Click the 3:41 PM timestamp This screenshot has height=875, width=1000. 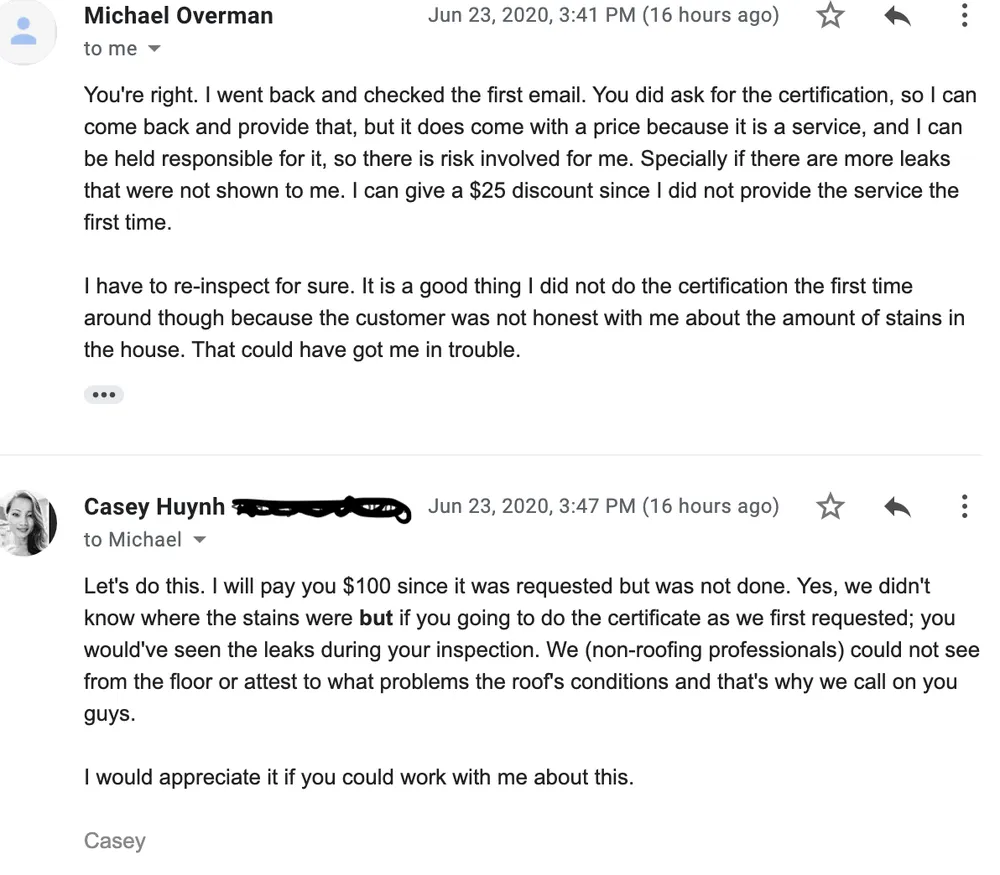[x=603, y=16]
